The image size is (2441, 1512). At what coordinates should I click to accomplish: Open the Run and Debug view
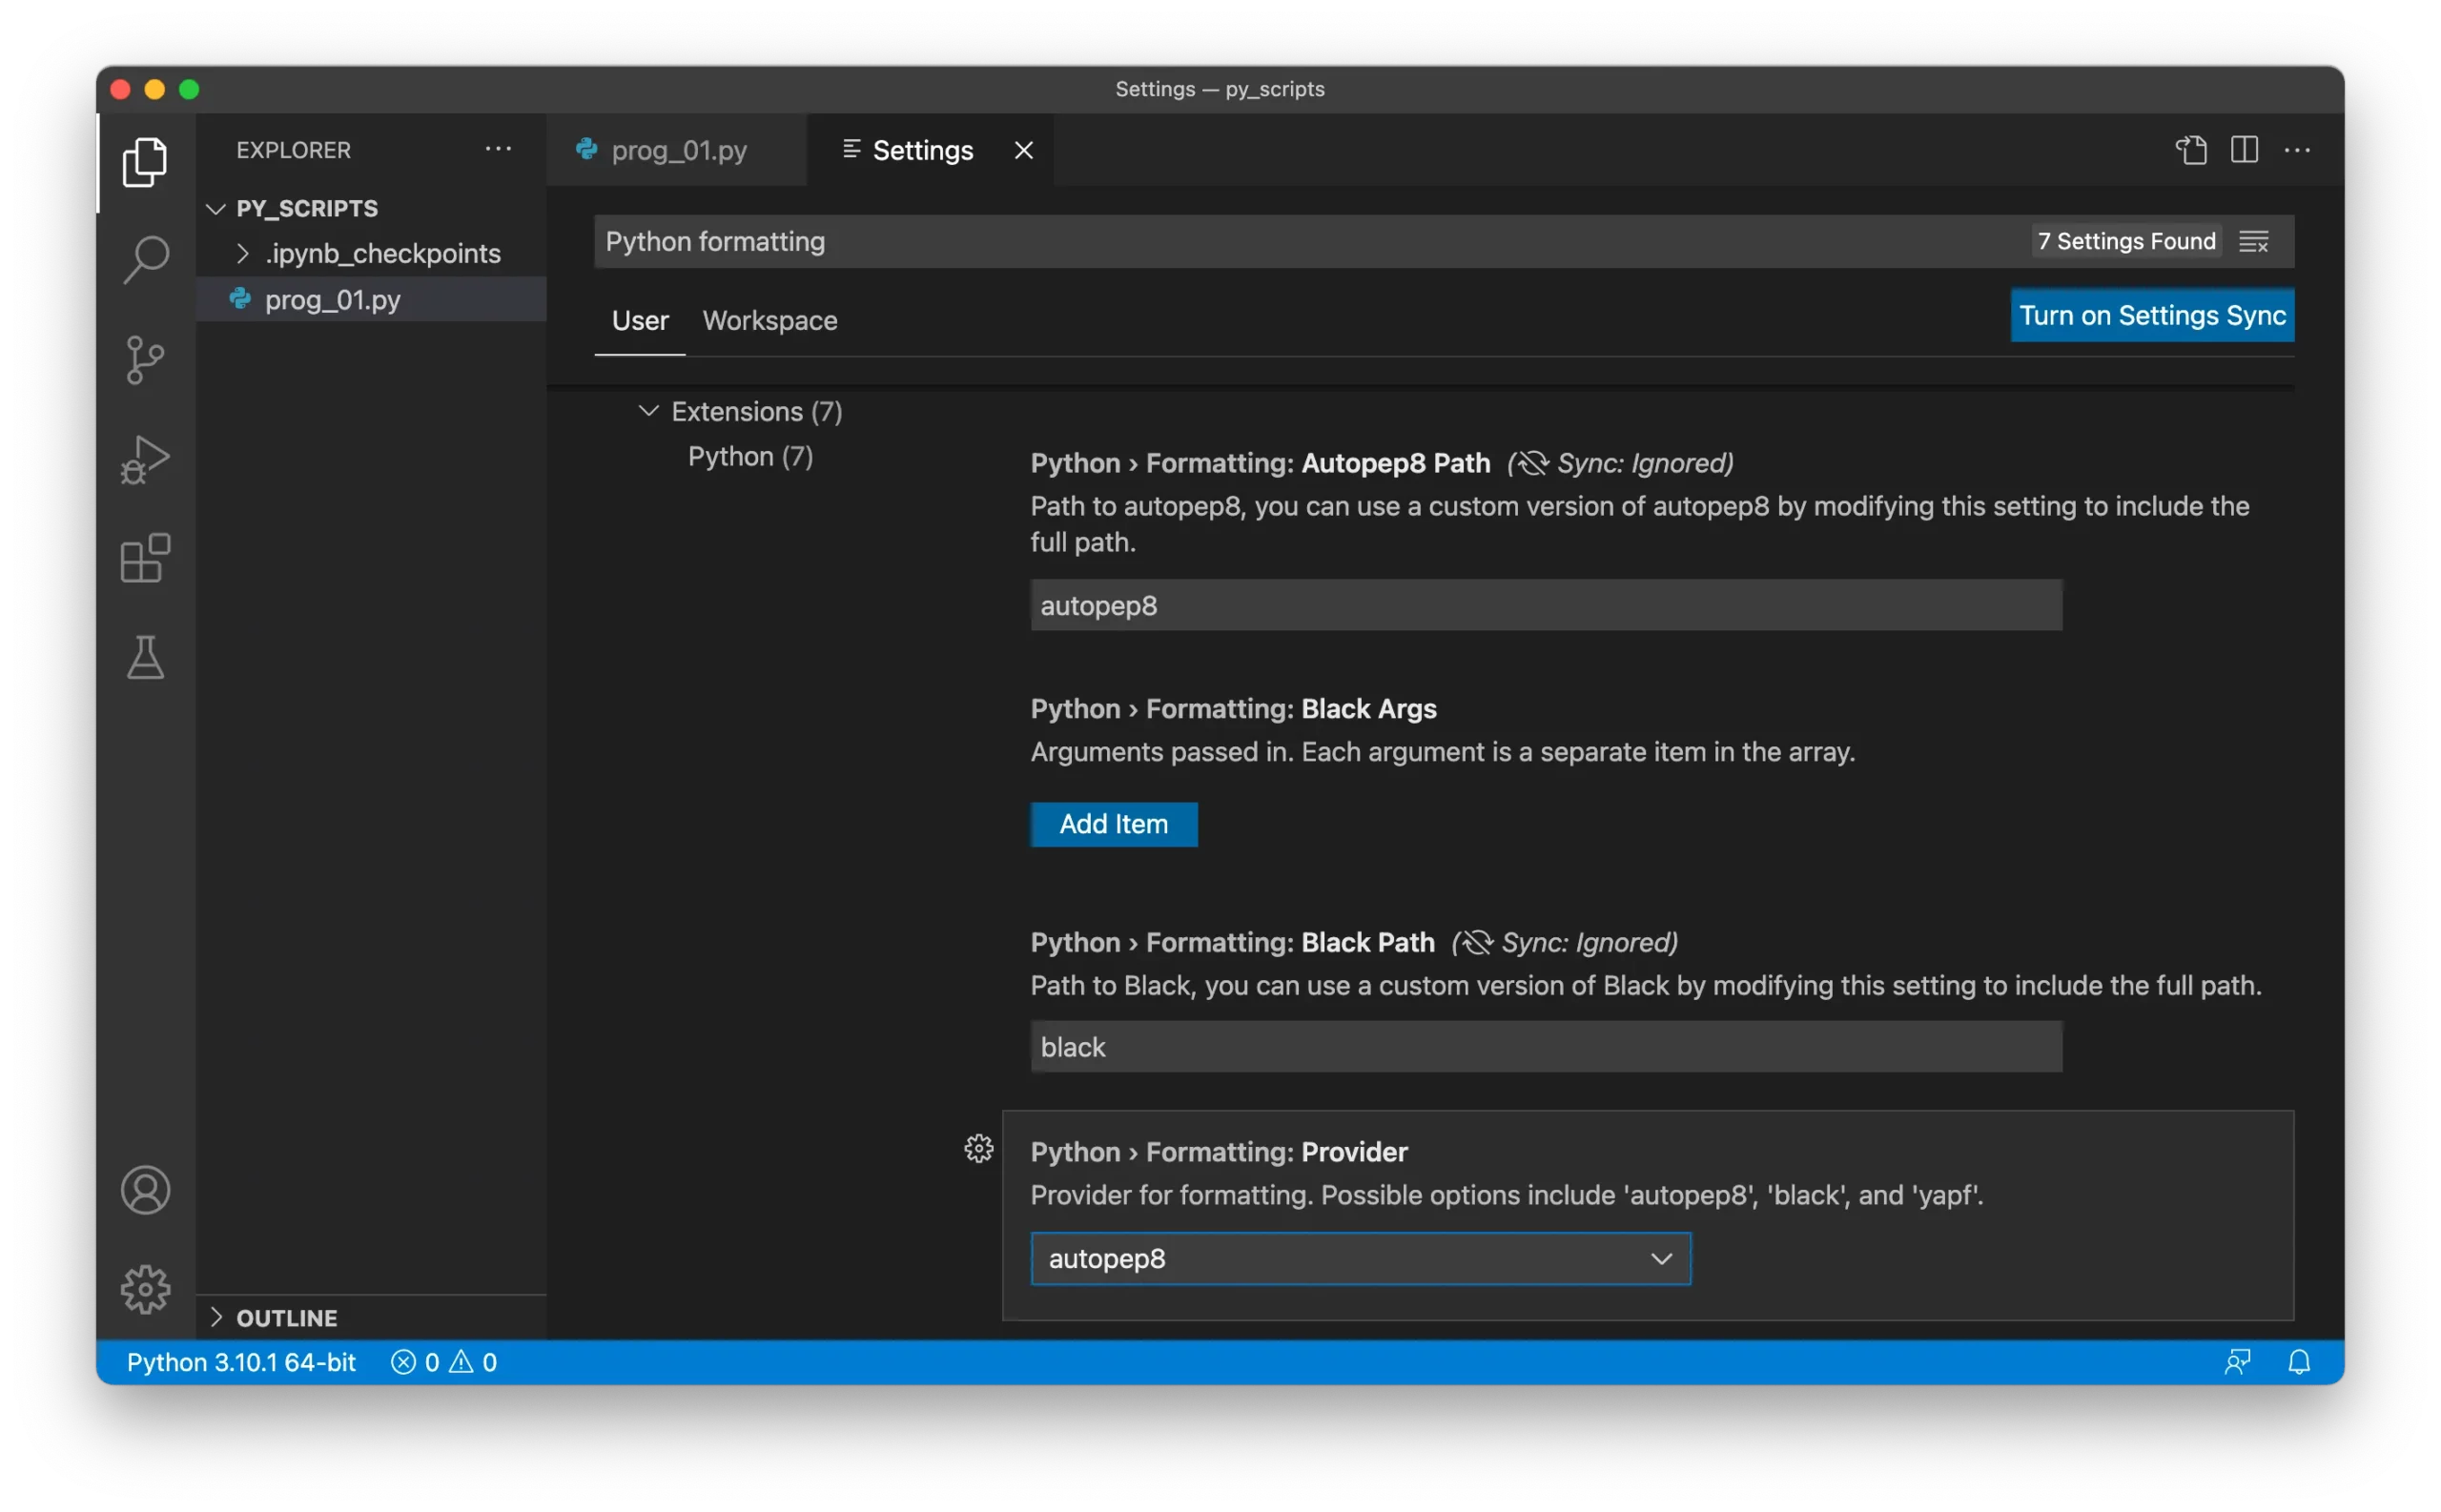coord(146,459)
